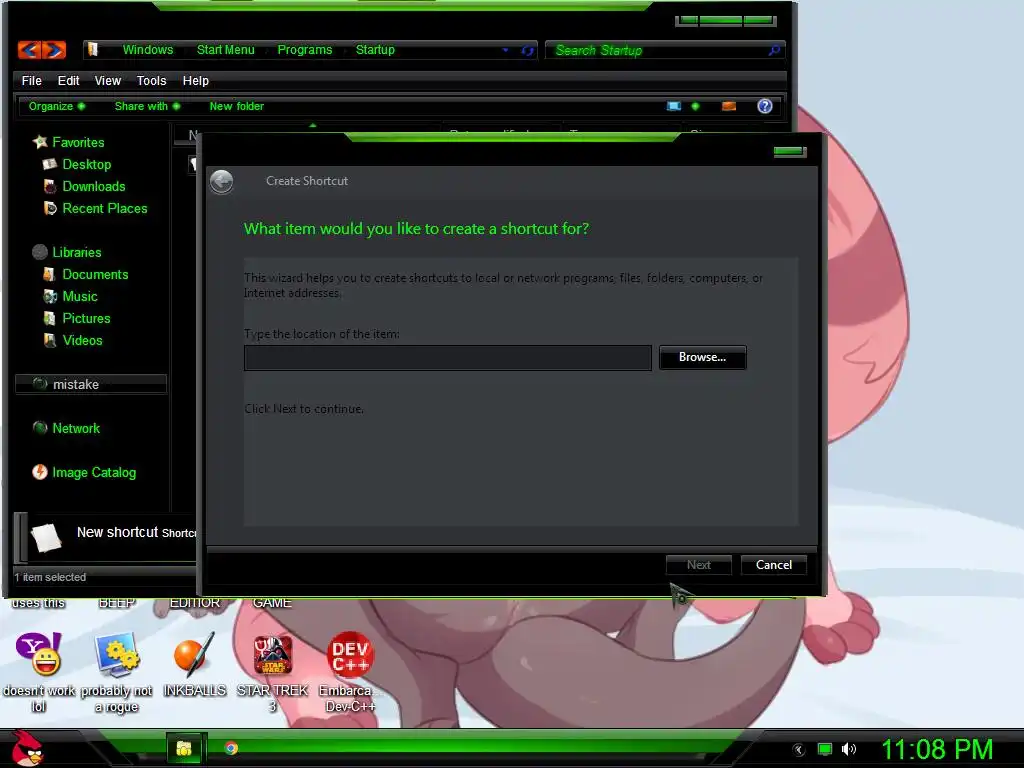Expand the Organize menu
Screen dimensions: 1024x768
point(56,106)
